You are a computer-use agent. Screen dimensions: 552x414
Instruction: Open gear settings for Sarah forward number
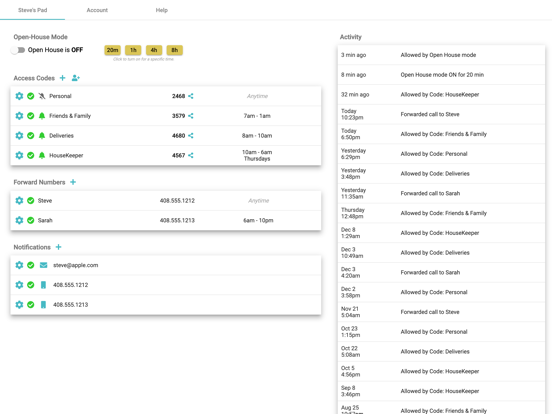(19, 220)
